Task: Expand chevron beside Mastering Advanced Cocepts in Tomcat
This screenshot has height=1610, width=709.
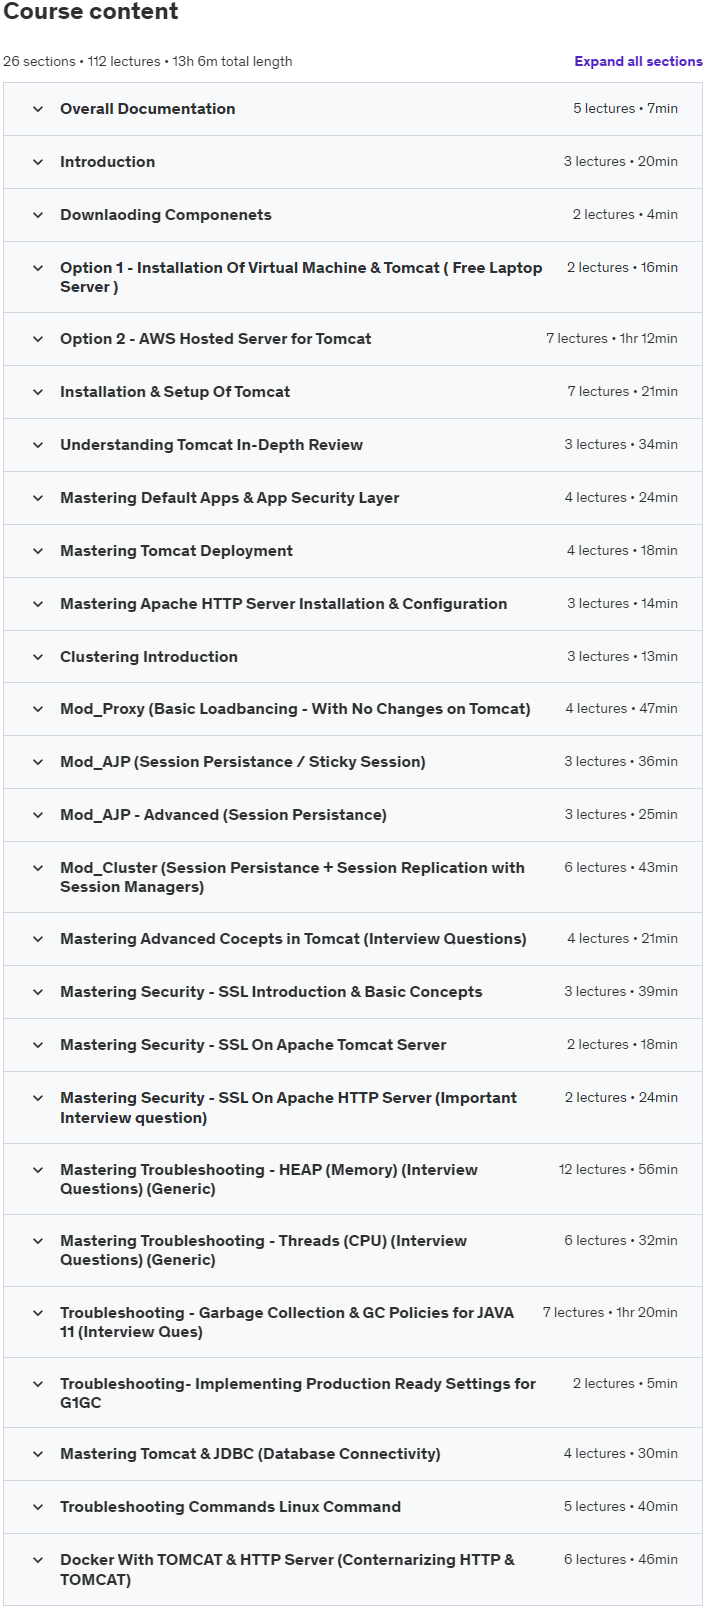Action: 38,939
